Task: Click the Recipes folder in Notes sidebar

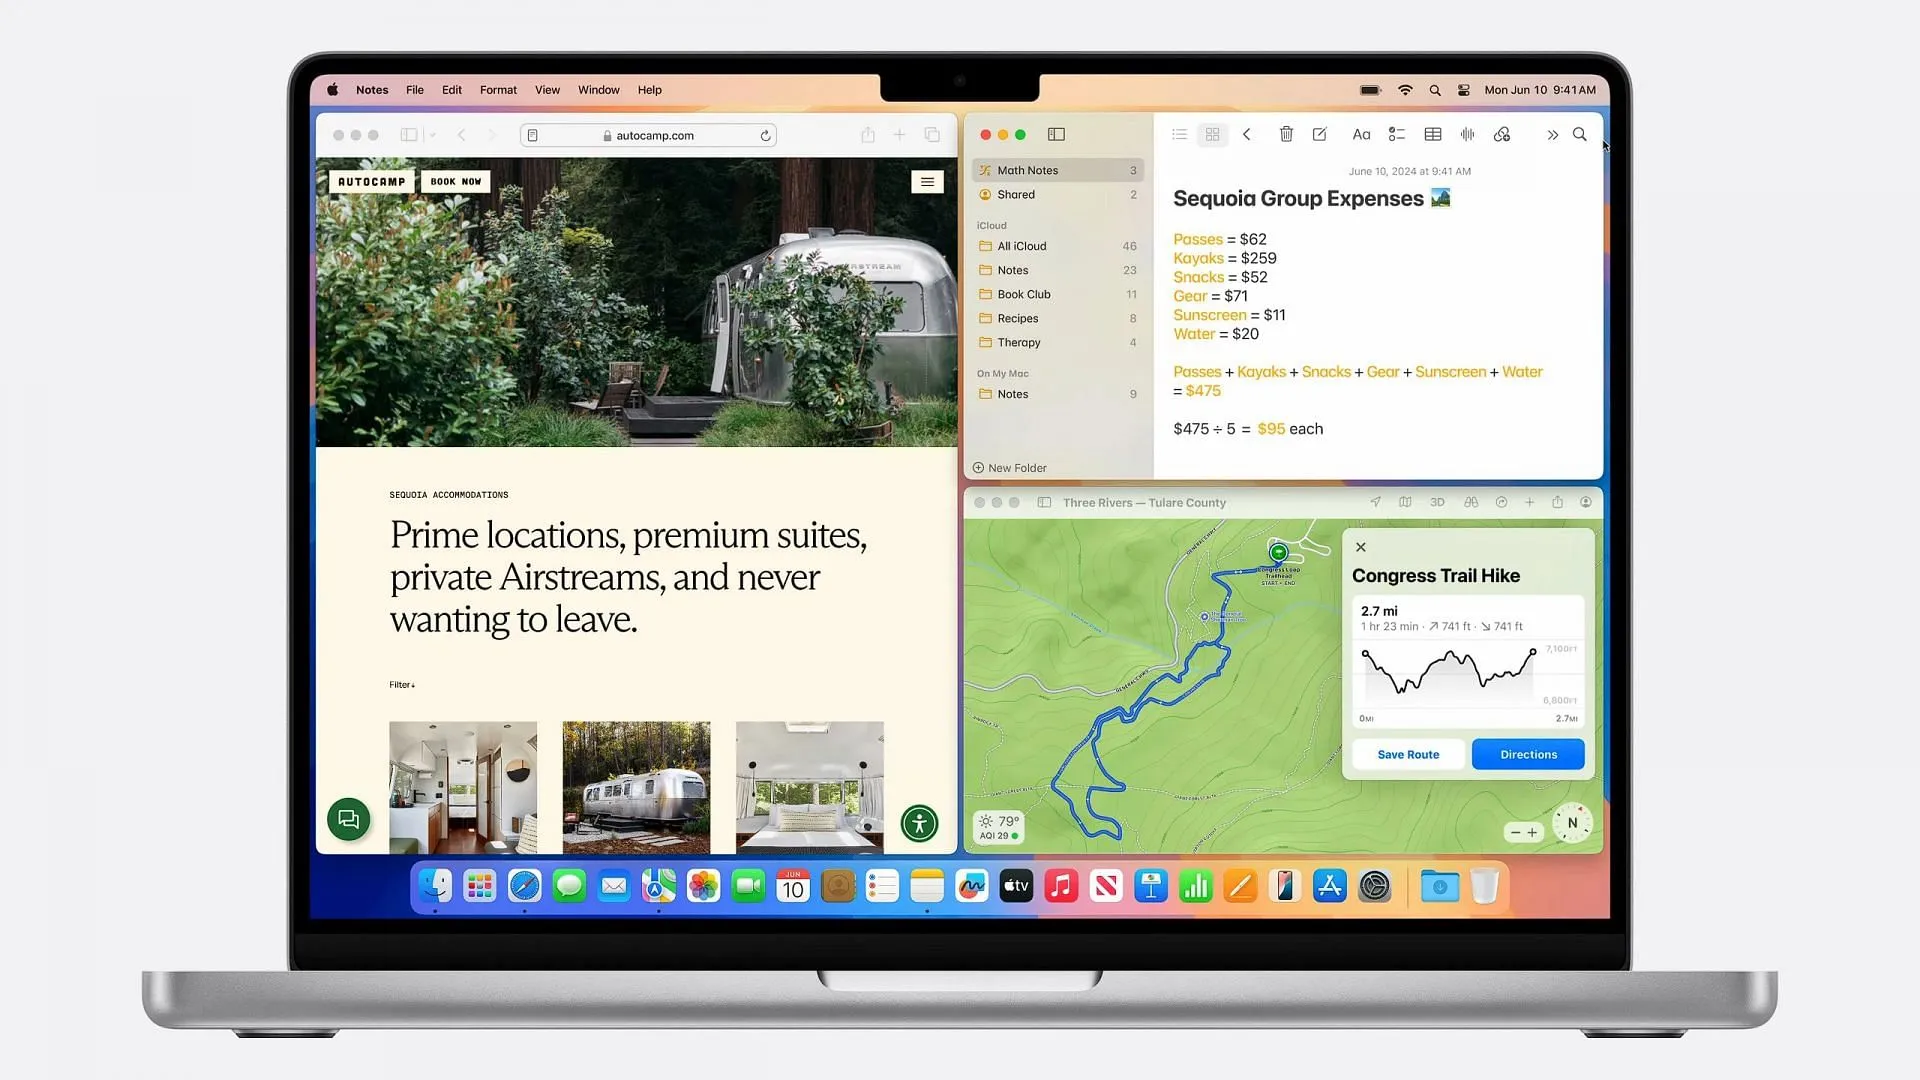Action: click(1018, 318)
